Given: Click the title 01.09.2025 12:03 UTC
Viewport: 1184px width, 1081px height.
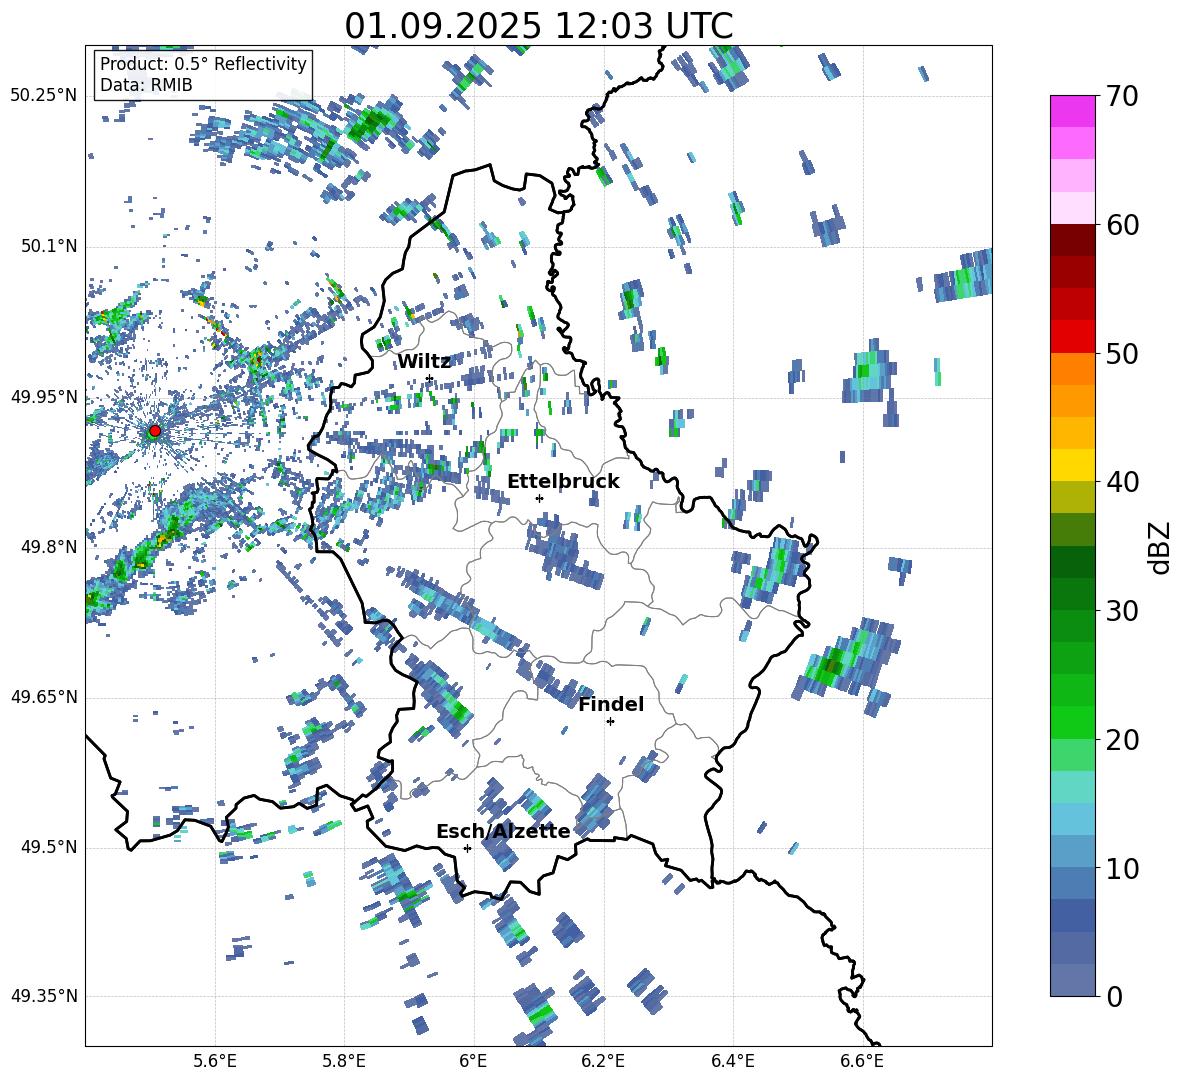Looking at the screenshot, I should [x=538, y=26].
